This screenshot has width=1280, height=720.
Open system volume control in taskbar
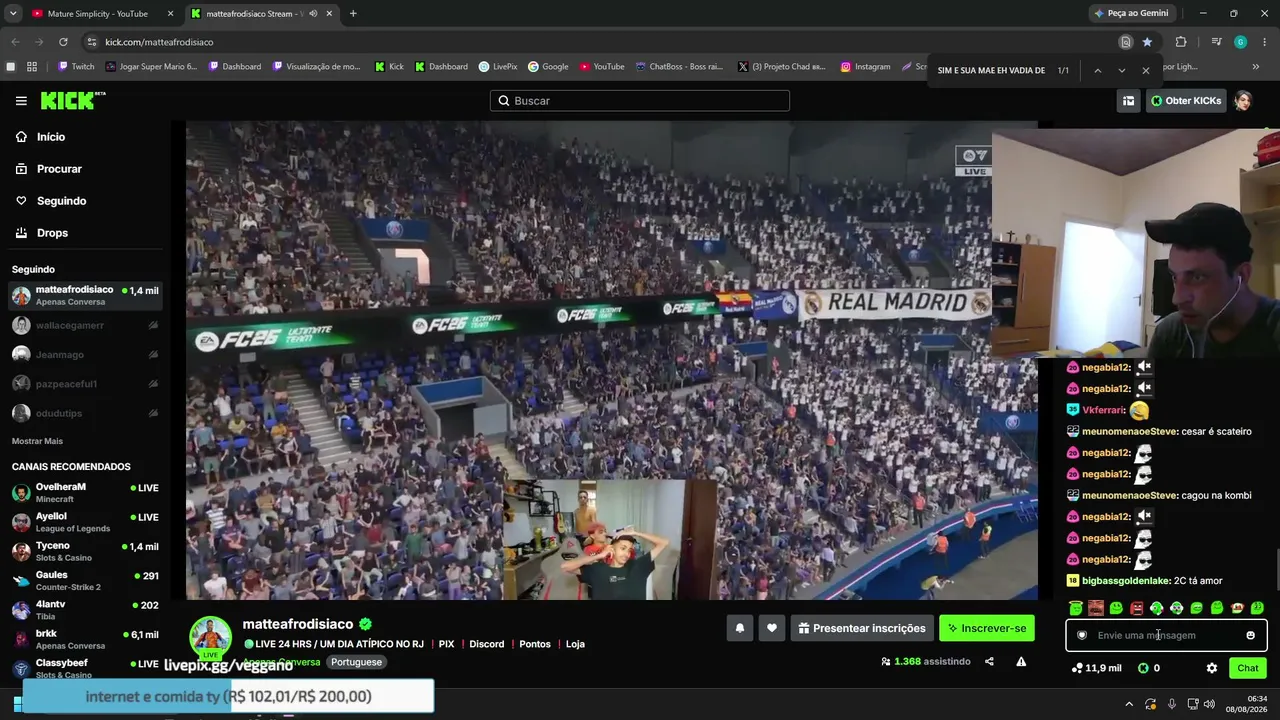[1209, 704]
